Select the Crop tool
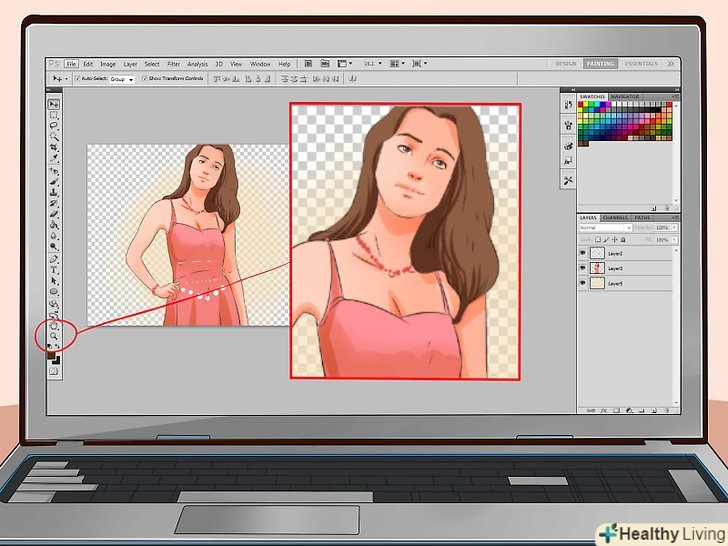This screenshot has width=728, height=546. pyautogui.click(x=54, y=148)
